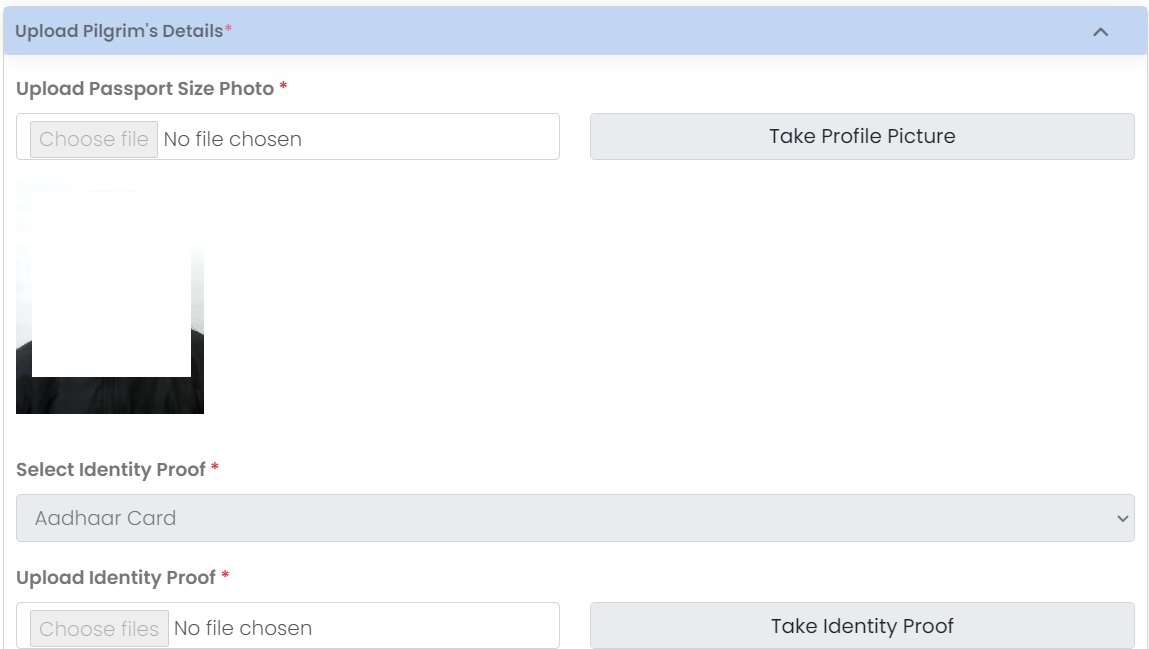Click the Upload Pilgrim's Details header title
Viewport: 1149px width, 649px height.
click(x=118, y=31)
